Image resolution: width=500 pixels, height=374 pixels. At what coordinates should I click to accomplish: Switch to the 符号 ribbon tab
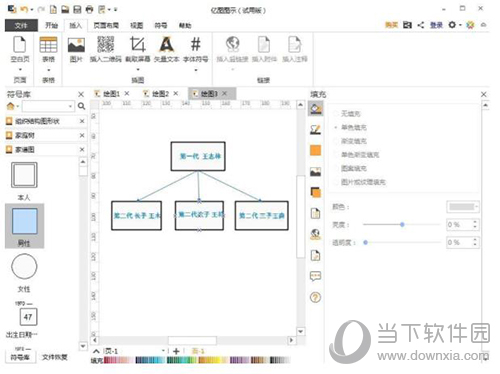click(160, 25)
